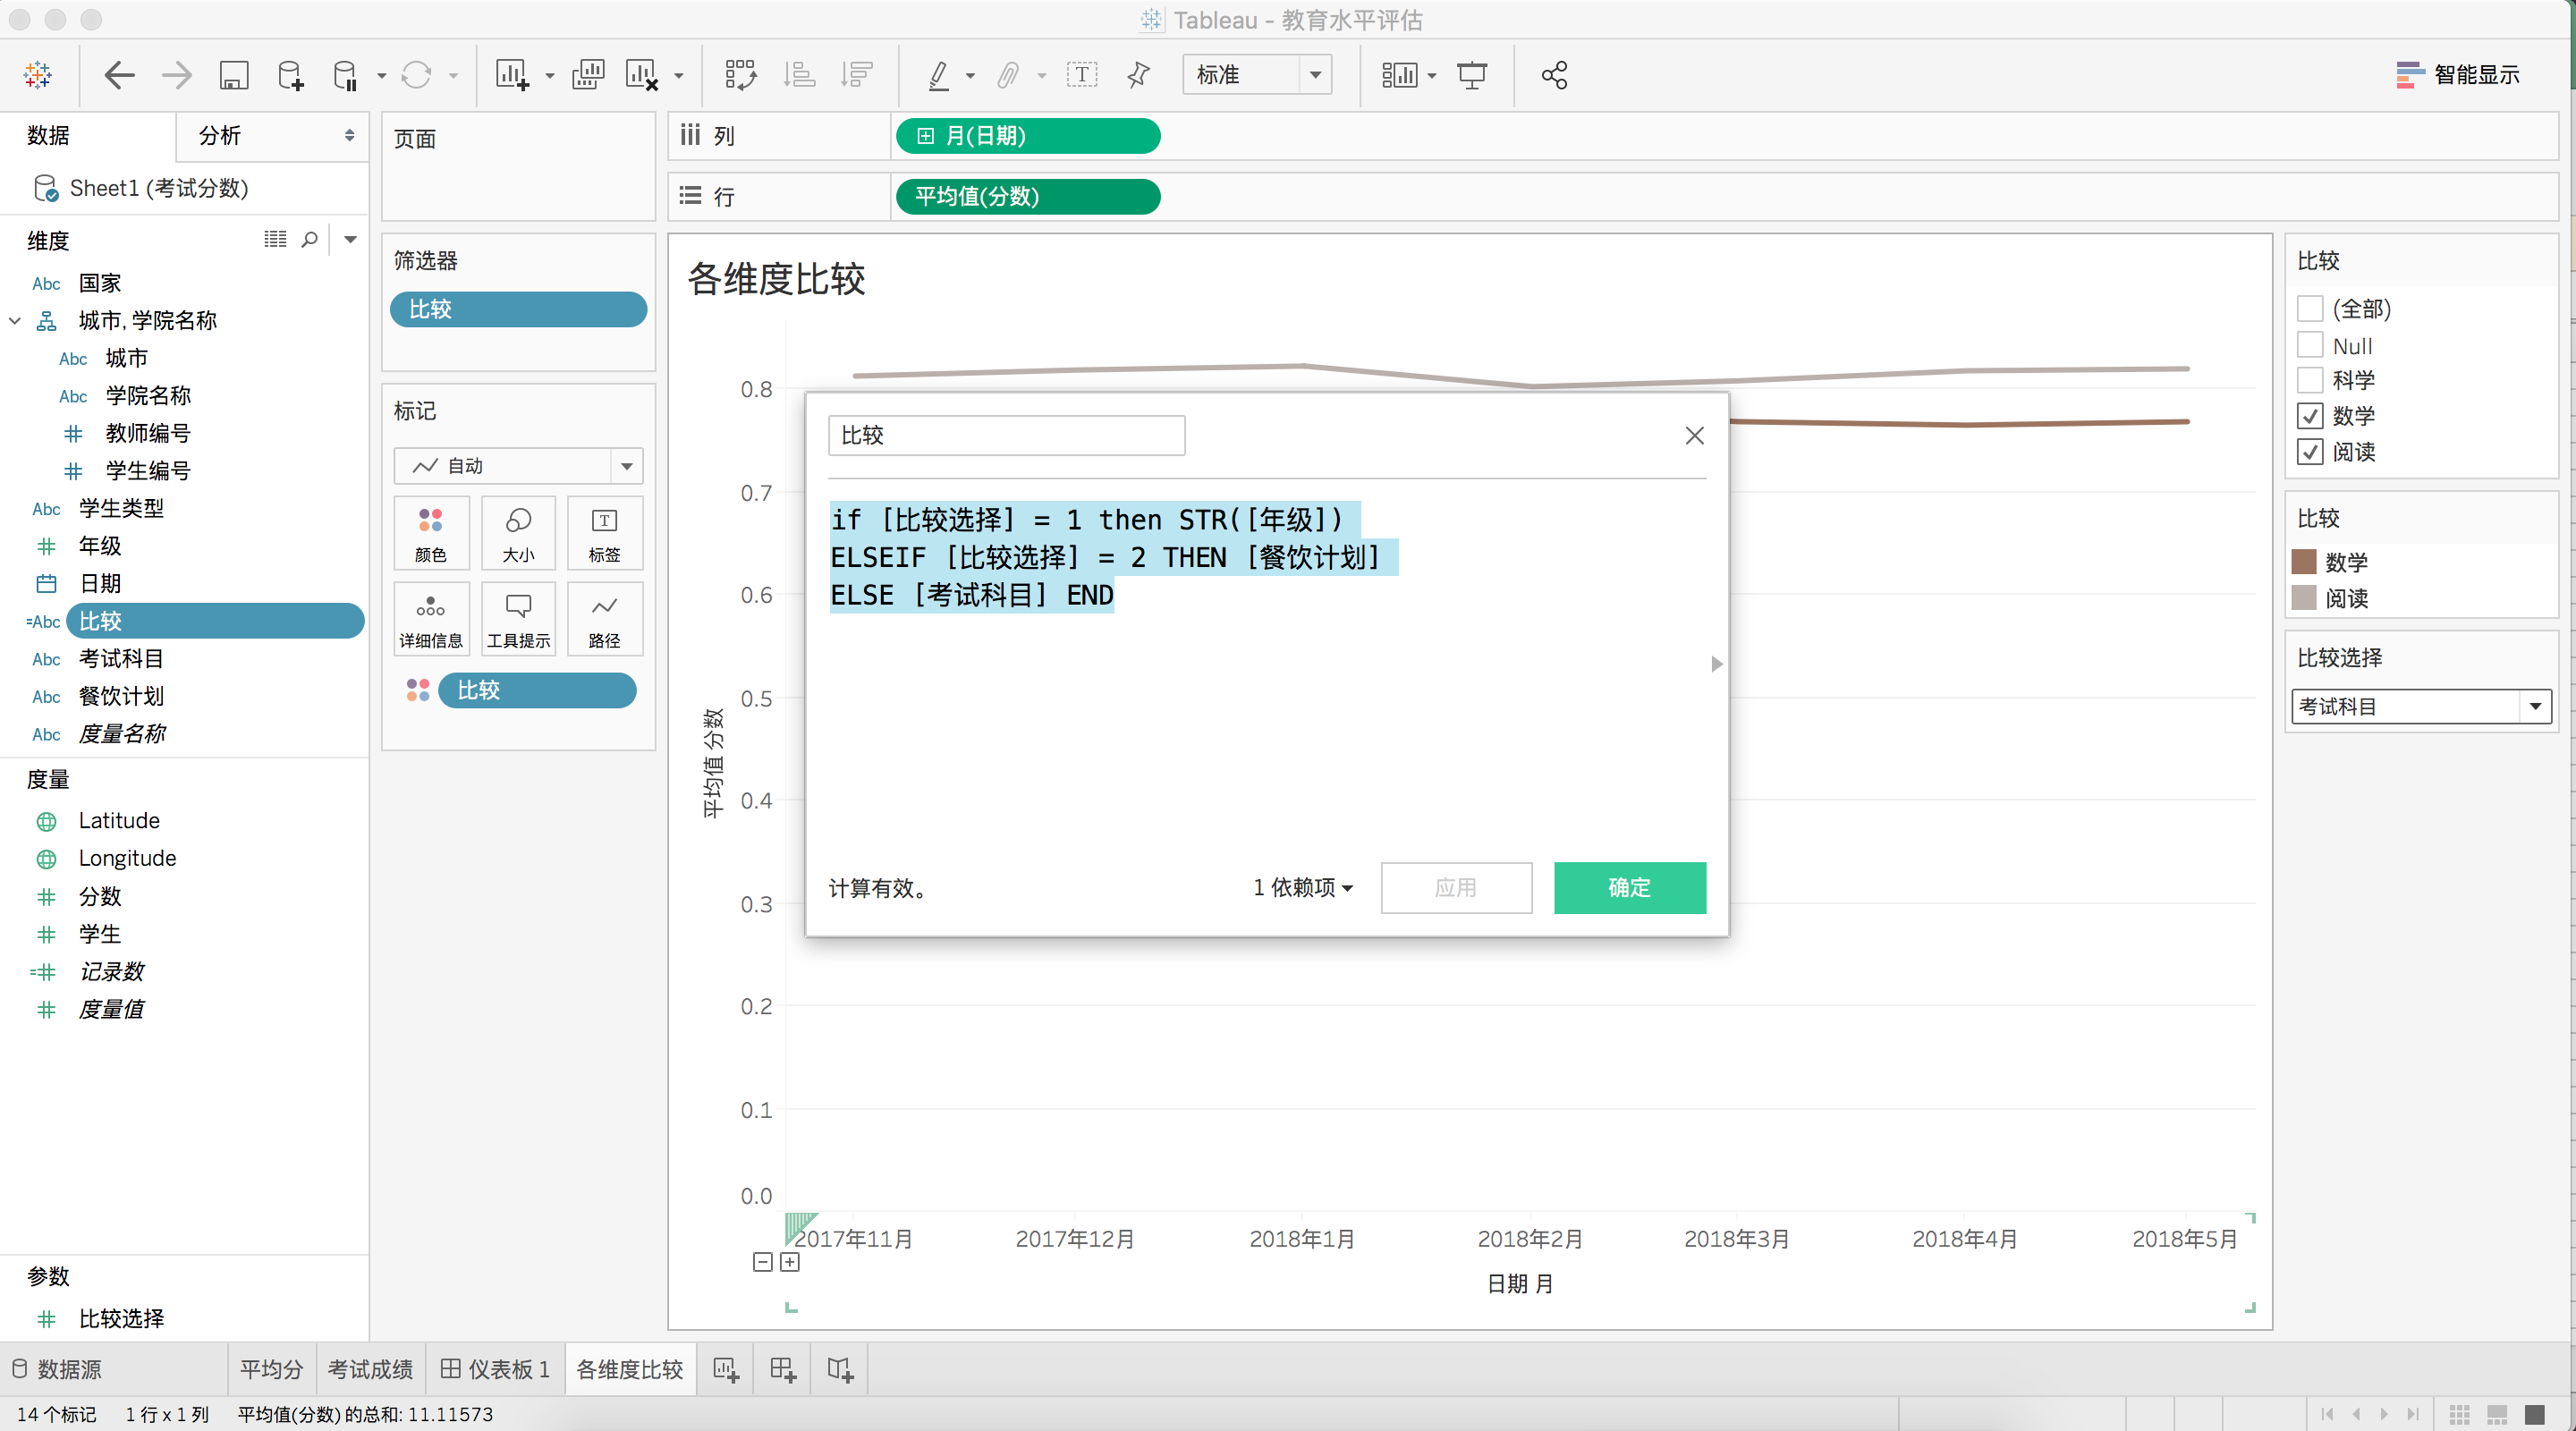Check the 科学 checkbox in 比较 legend
2576x1431 pixels.
(x=2311, y=380)
